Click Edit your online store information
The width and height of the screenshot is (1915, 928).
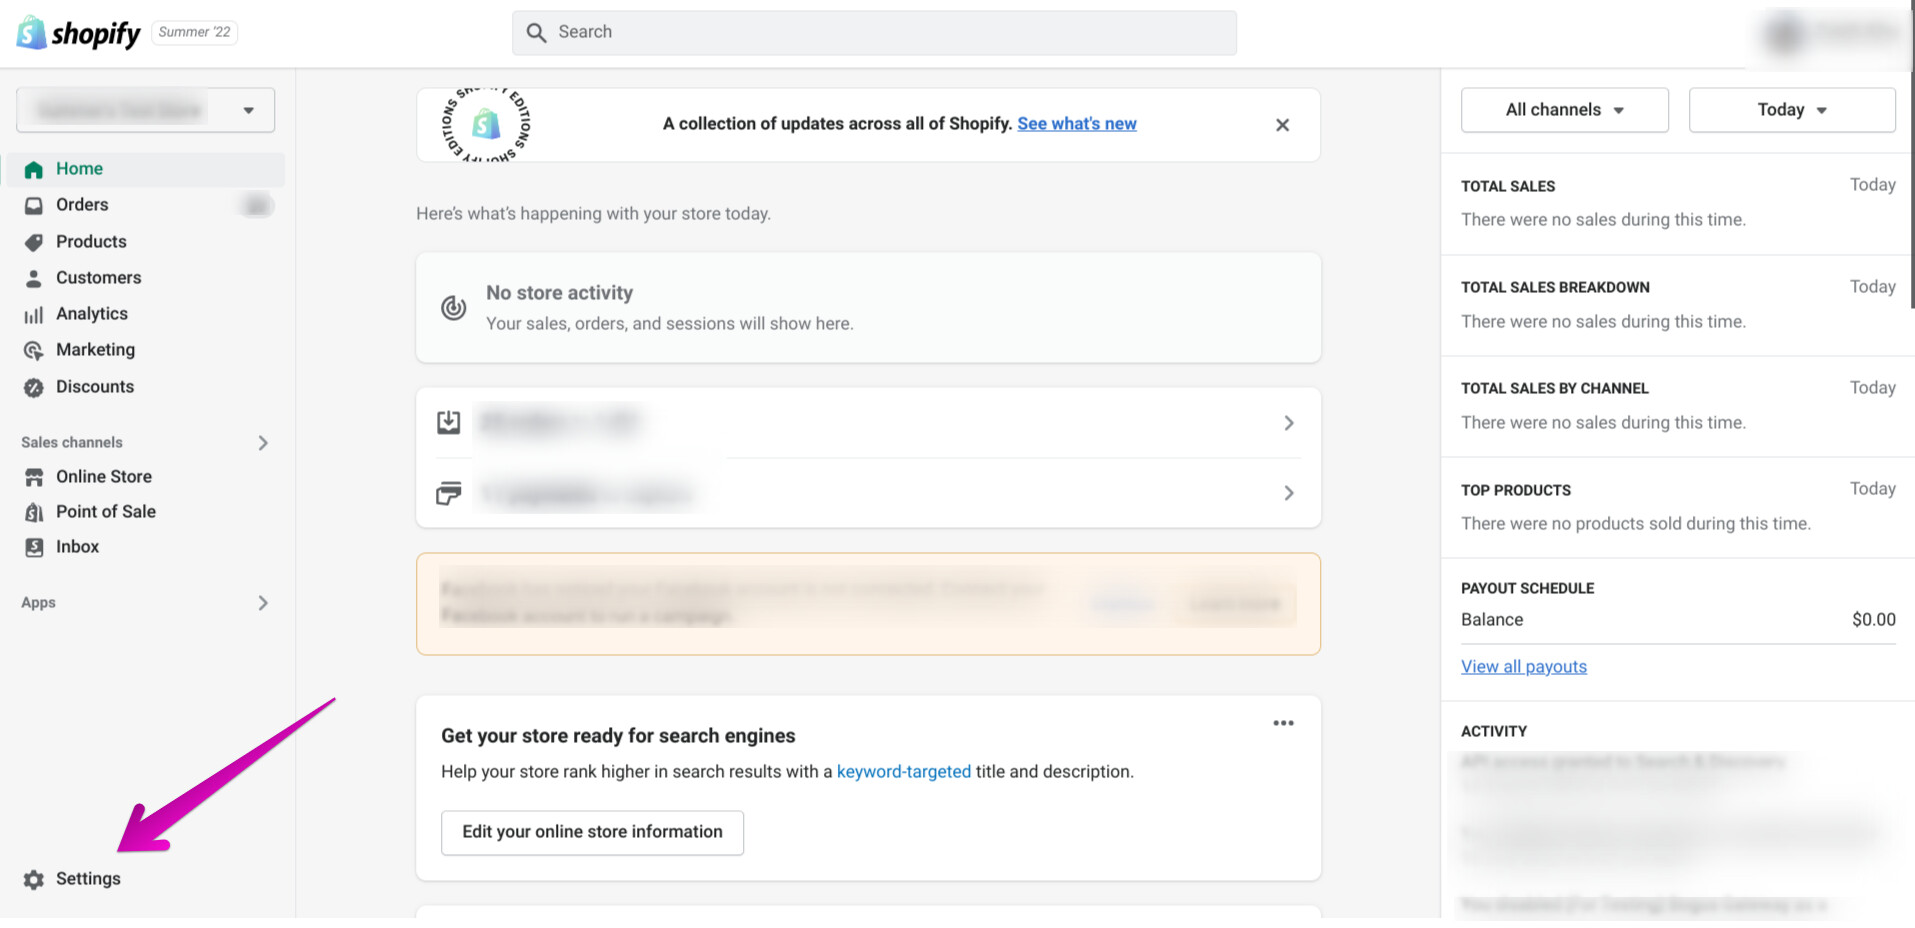(x=592, y=832)
